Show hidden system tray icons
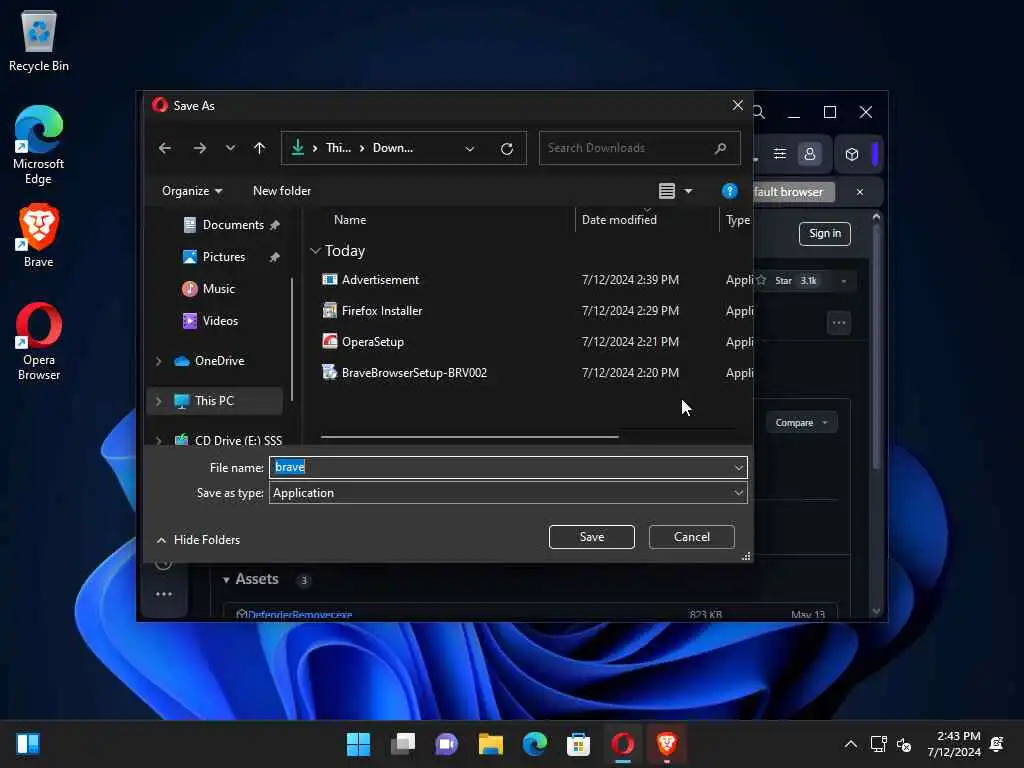The width and height of the screenshot is (1024, 768). click(x=851, y=744)
